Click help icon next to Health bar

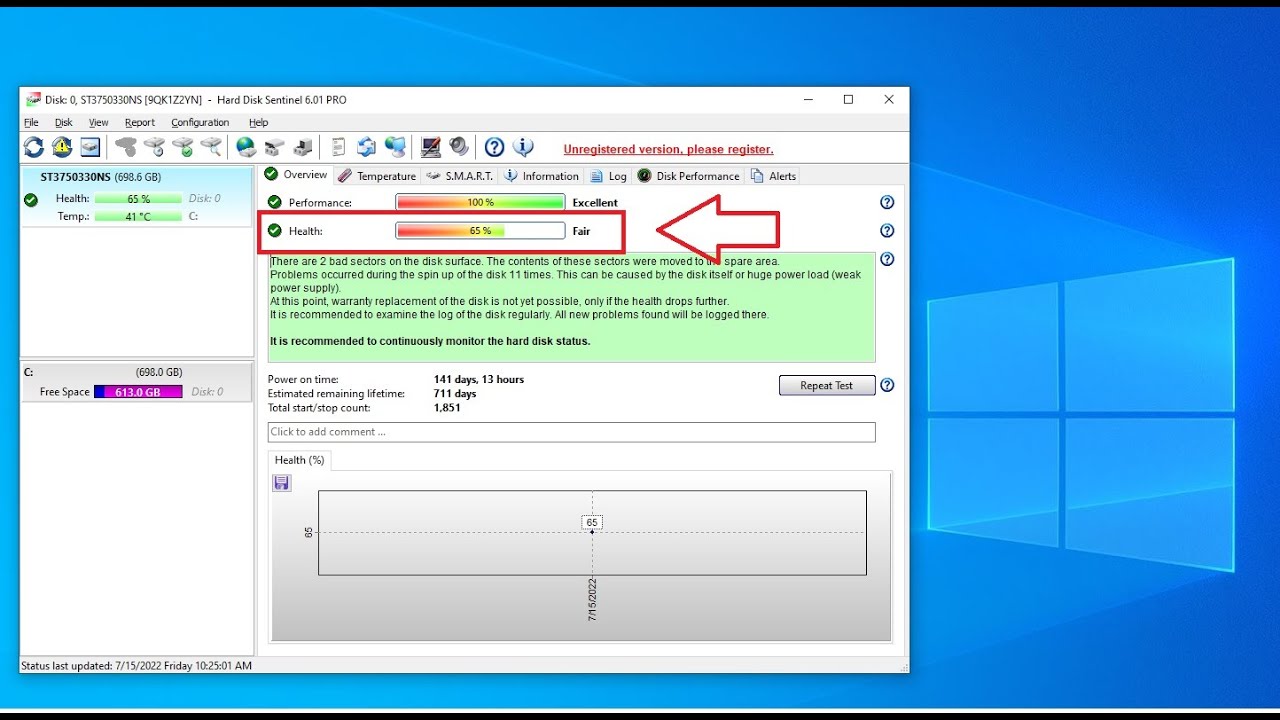click(x=887, y=231)
